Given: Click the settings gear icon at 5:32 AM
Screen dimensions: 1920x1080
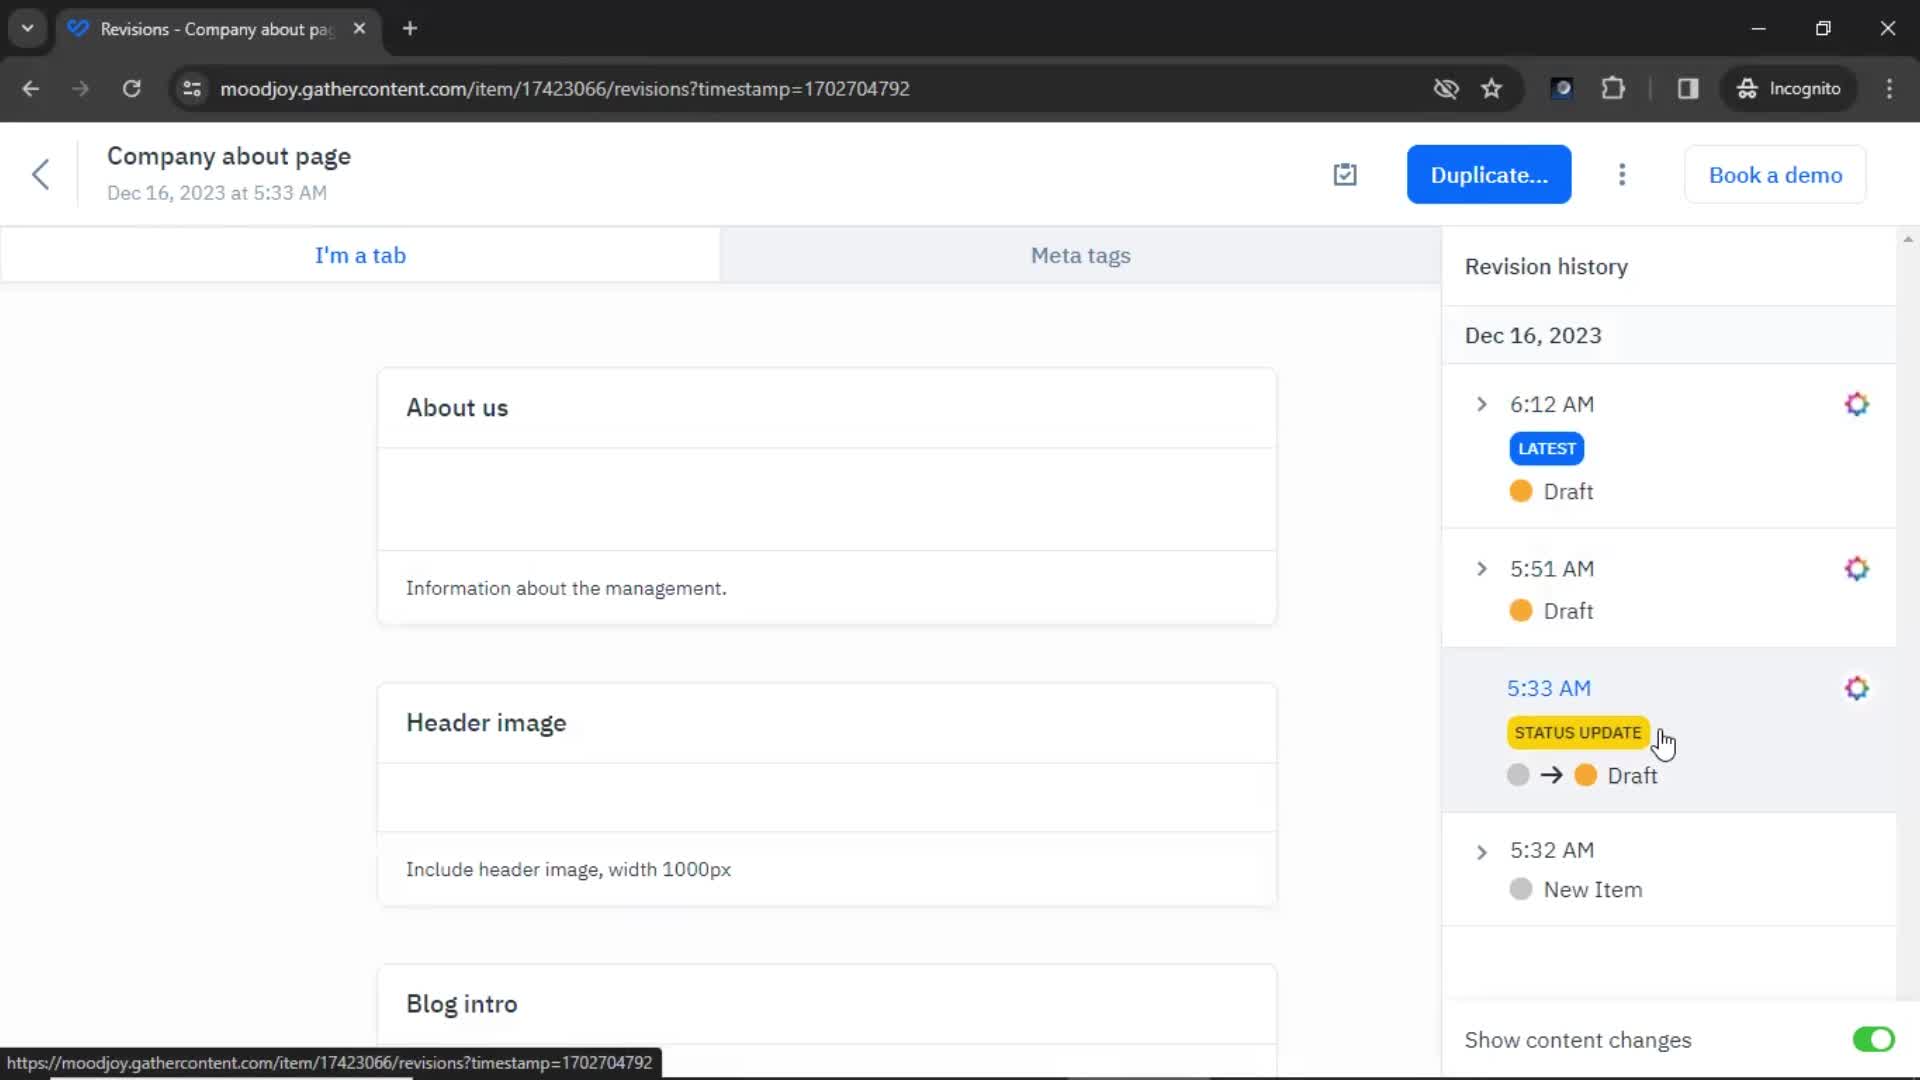Looking at the screenshot, I should (x=1855, y=851).
